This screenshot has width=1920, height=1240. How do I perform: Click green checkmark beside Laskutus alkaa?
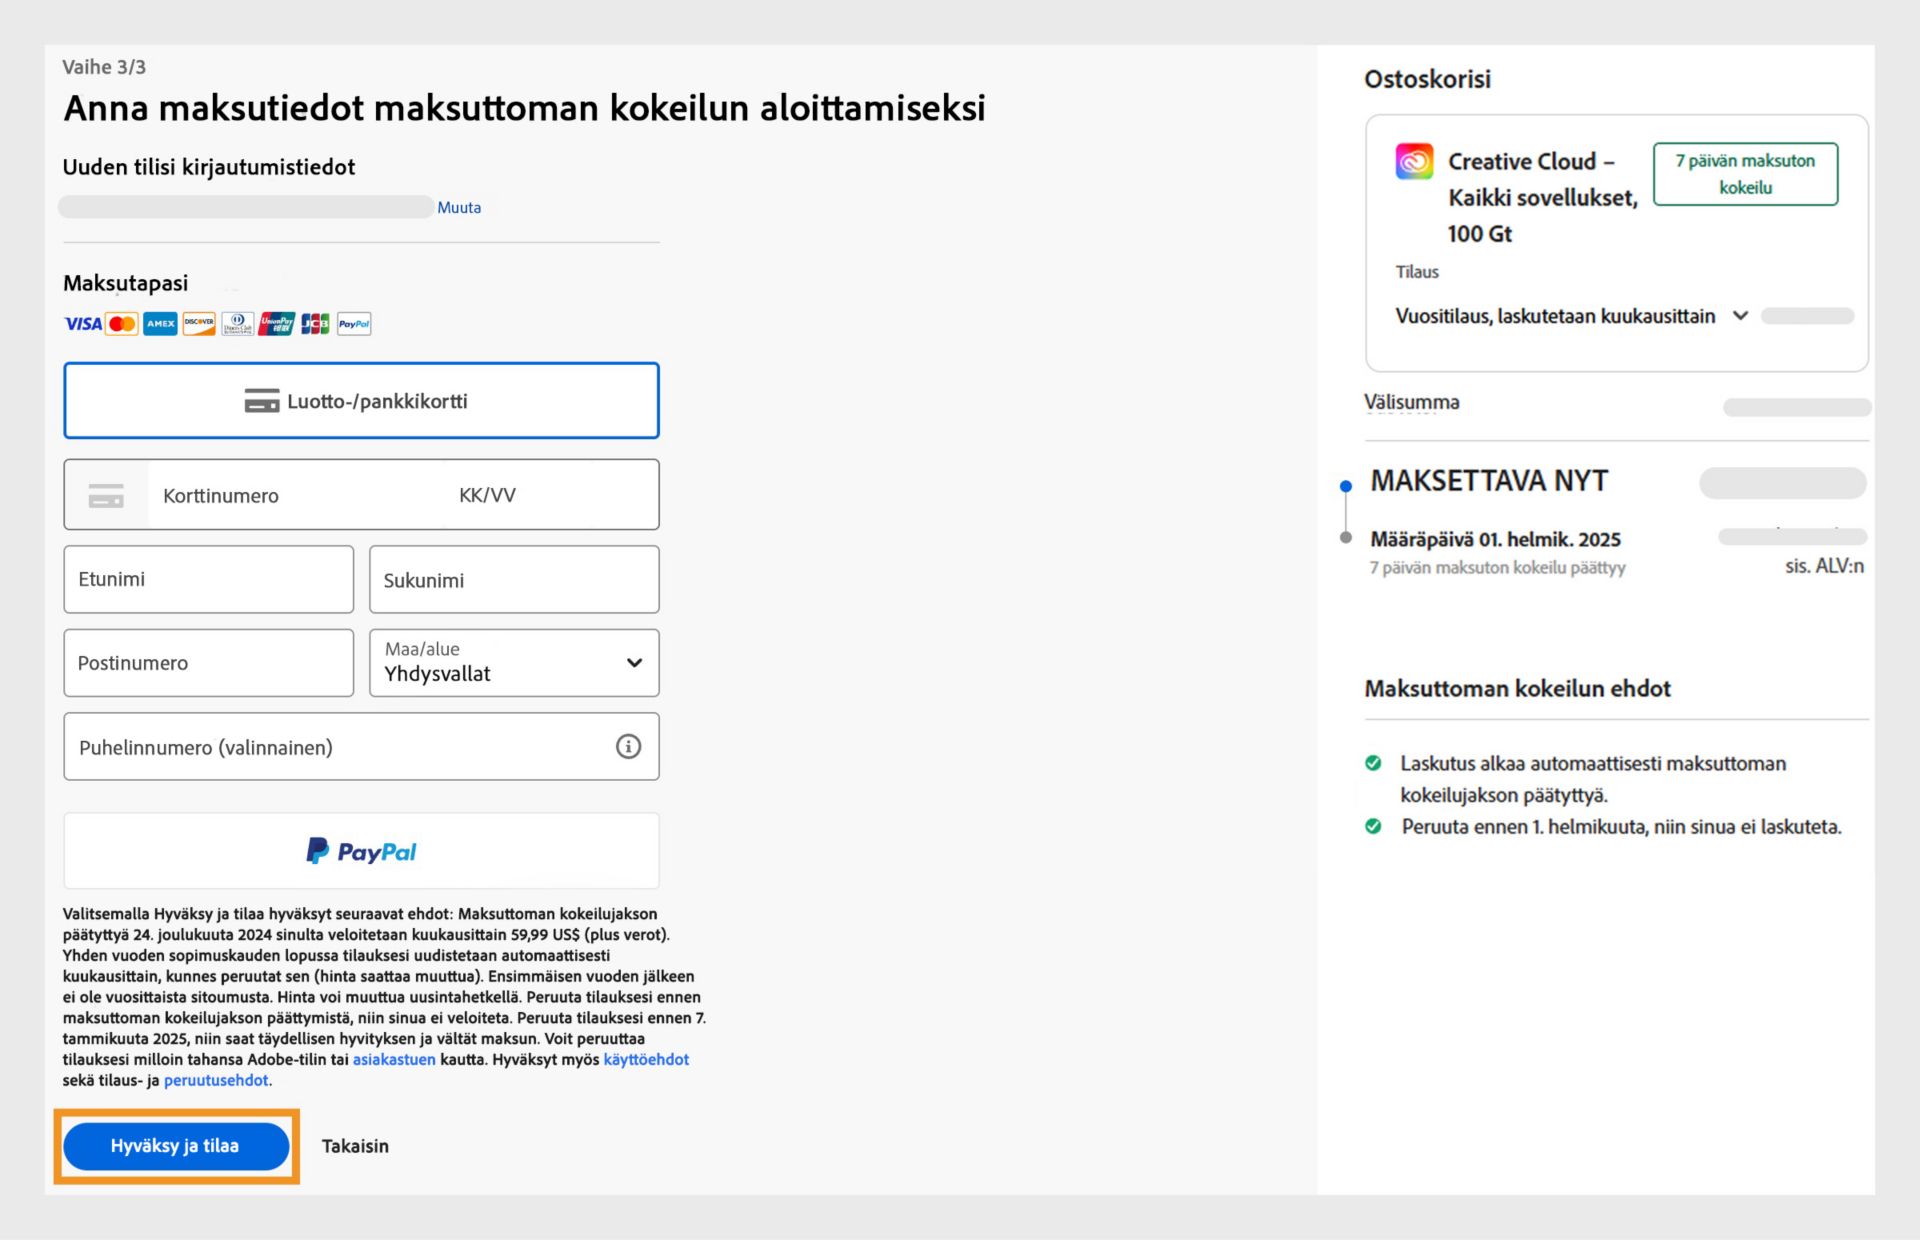click(x=1374, y=763)
